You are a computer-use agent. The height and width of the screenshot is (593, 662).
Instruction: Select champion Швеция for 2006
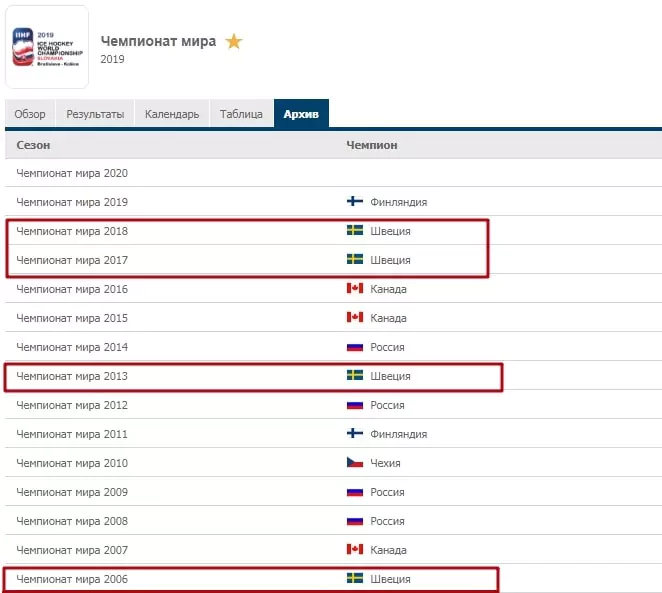390,579
